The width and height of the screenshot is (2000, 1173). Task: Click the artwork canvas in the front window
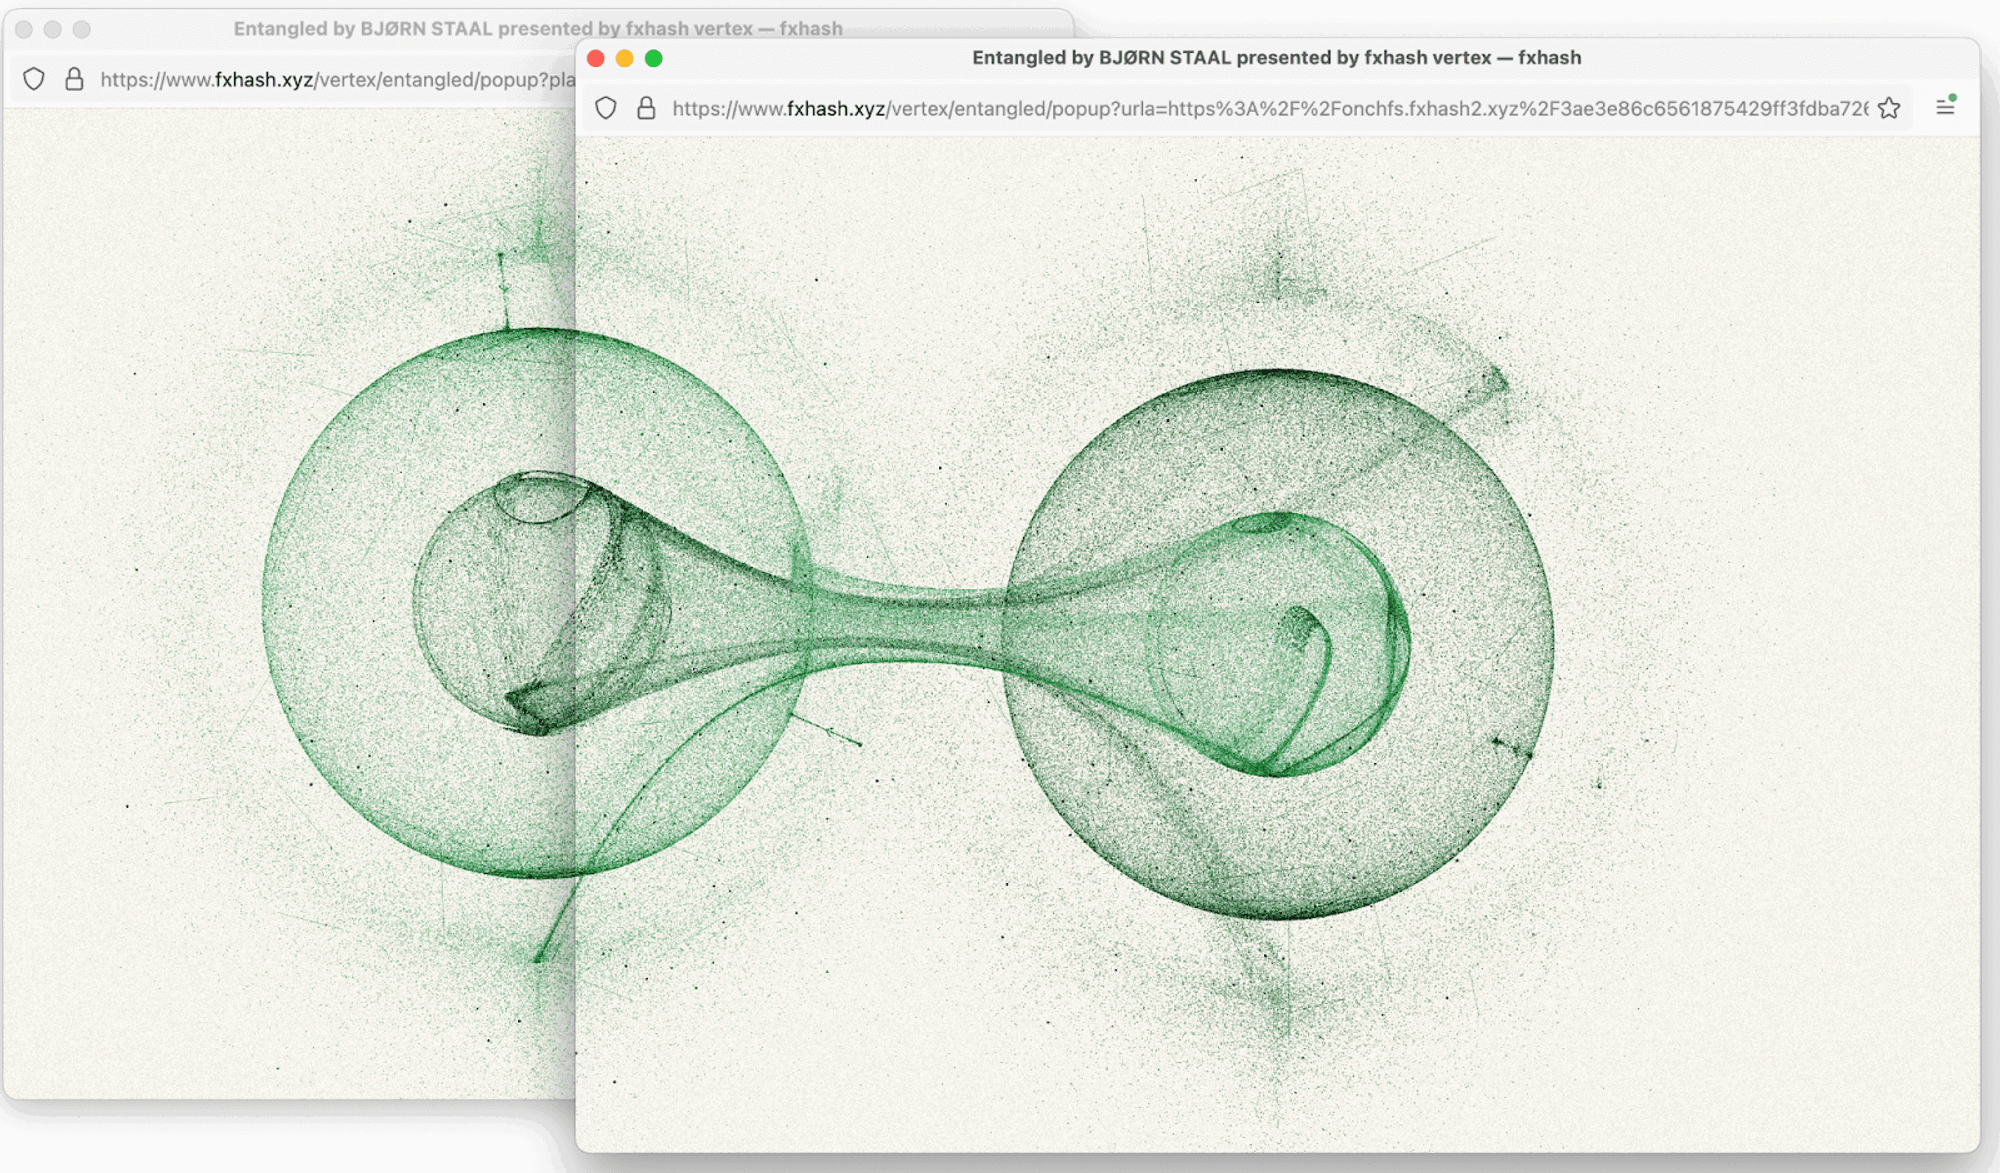1278,644
